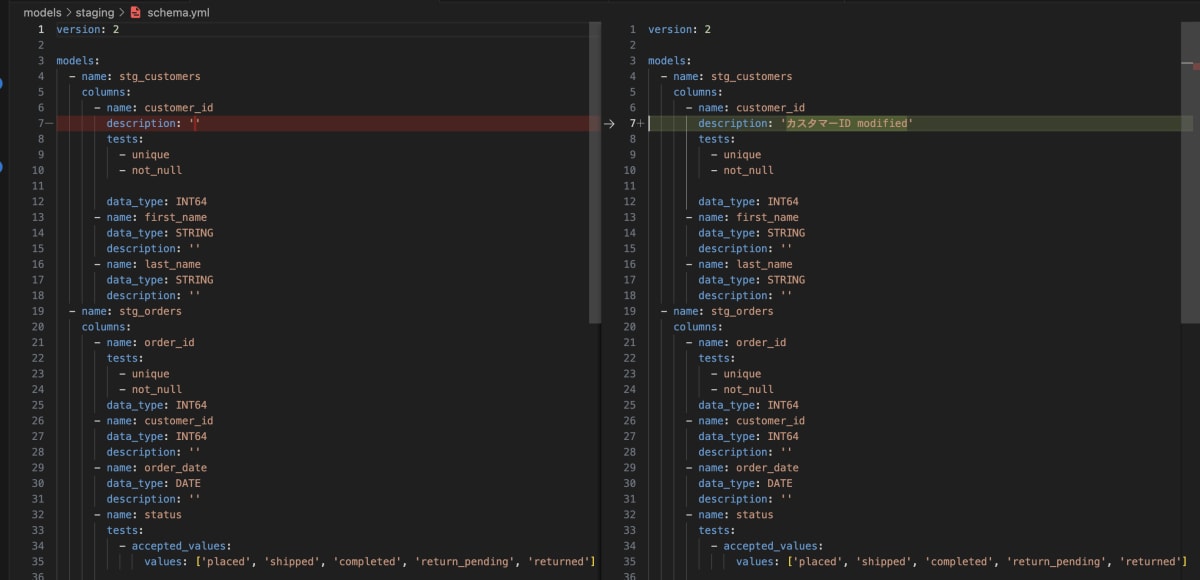The height and width of the screenshot is (580, 1200).
Task: Click 'name: status' in the right pane
Action: 737,515
